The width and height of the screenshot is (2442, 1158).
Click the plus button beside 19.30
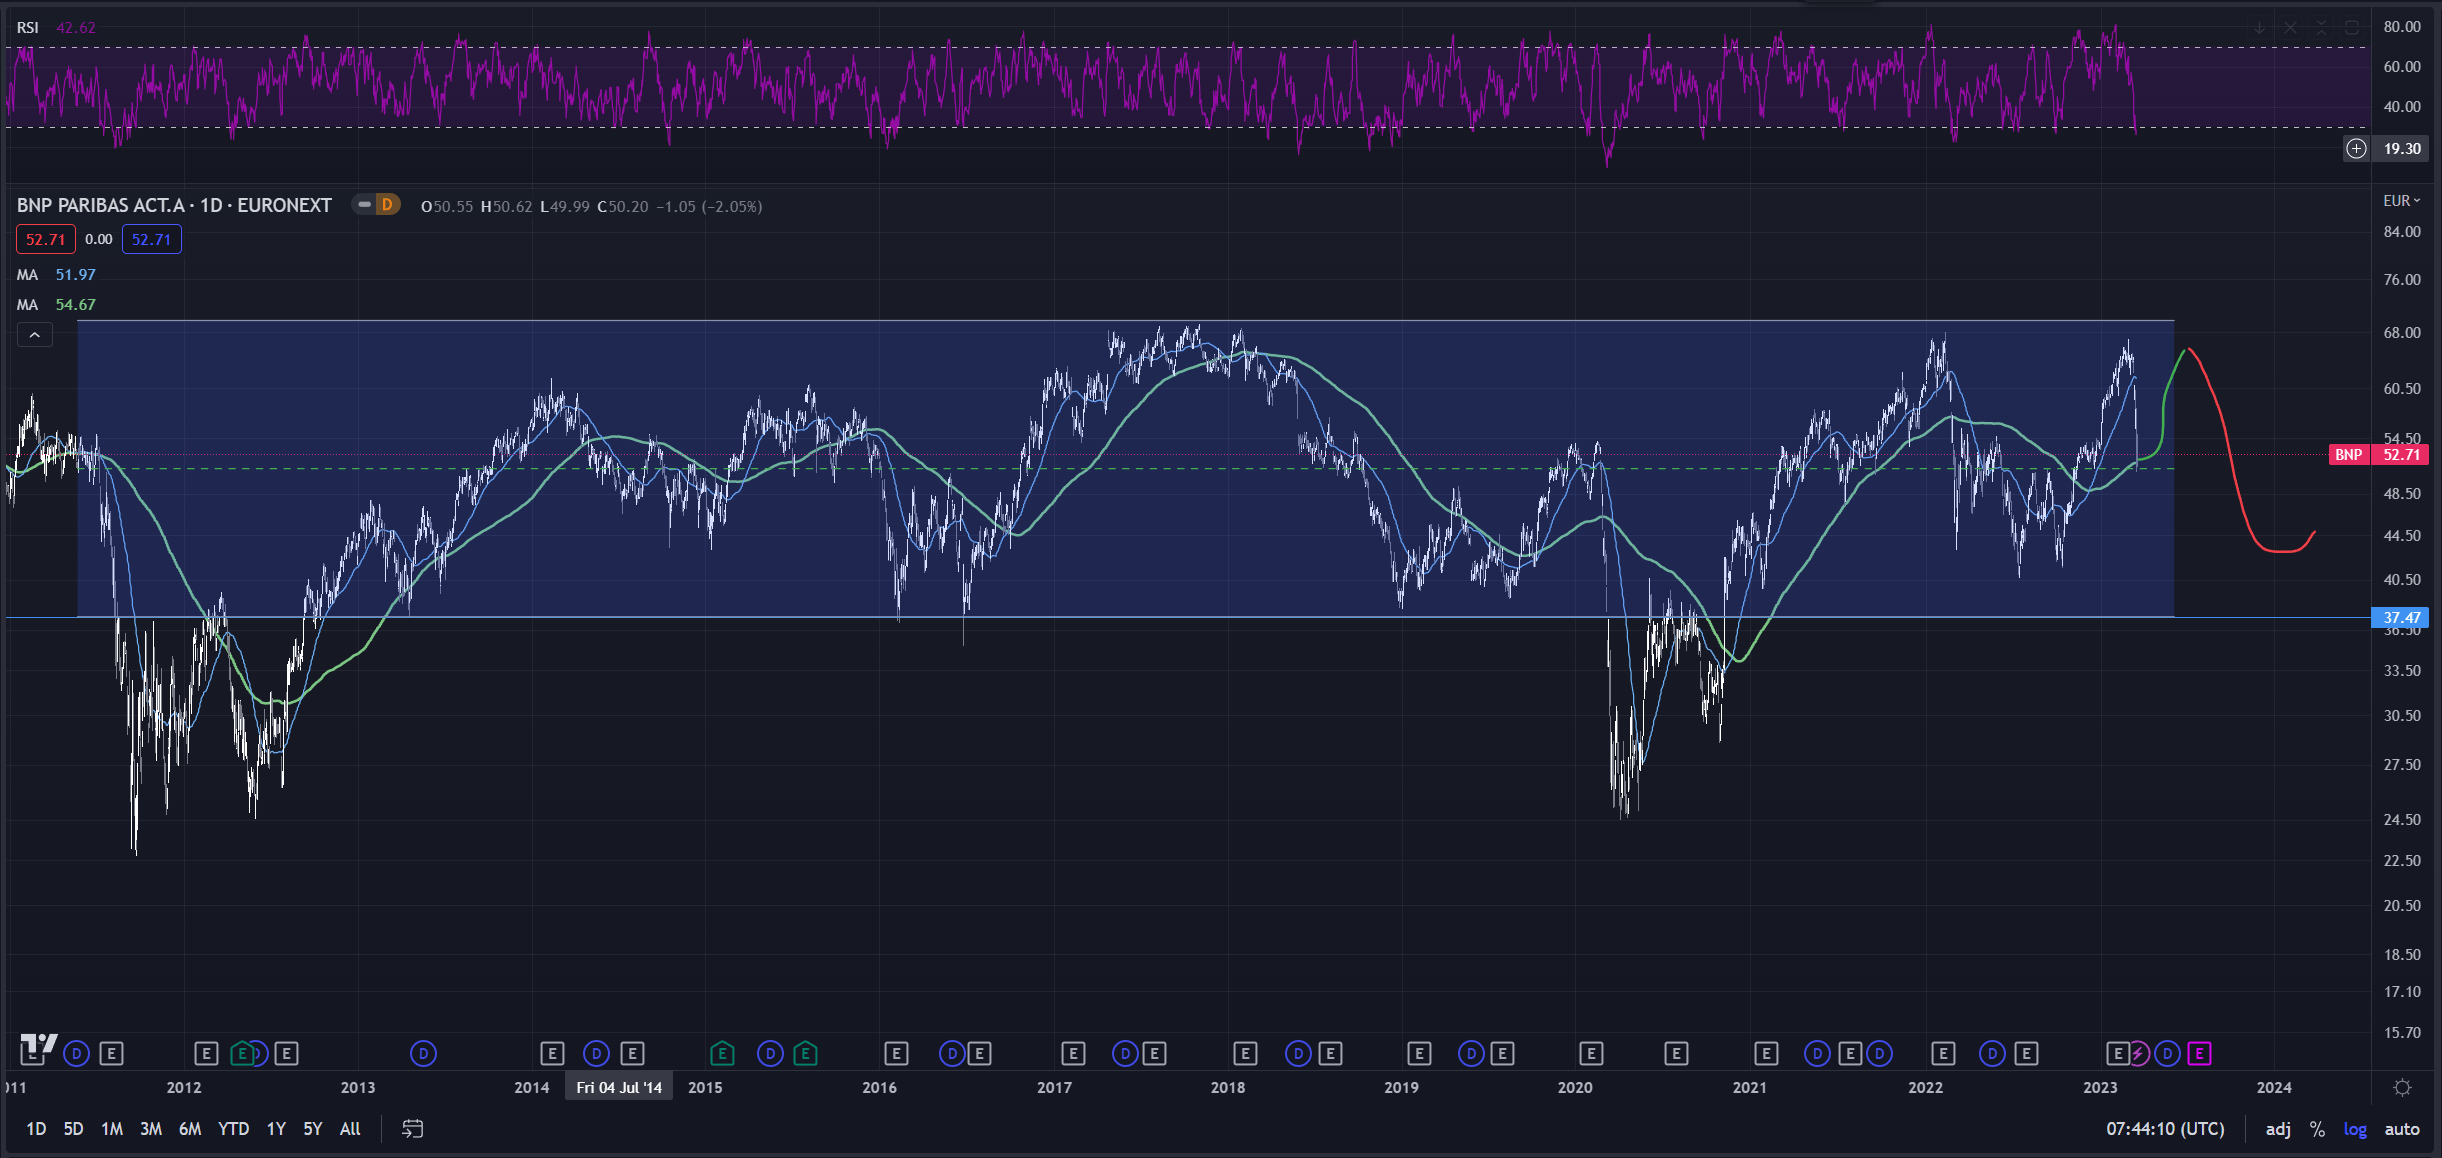[2356, 149]
